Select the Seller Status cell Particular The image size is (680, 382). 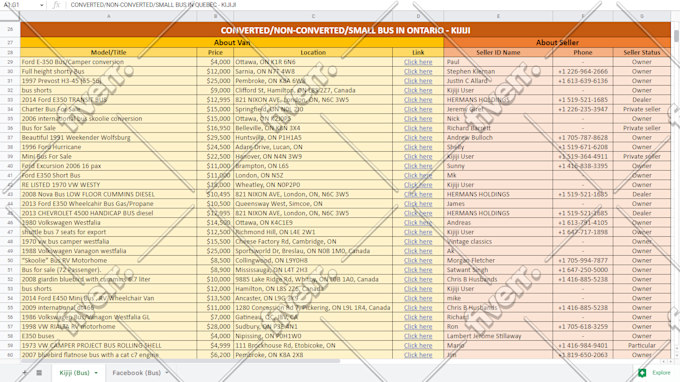(x=642, y=346)
